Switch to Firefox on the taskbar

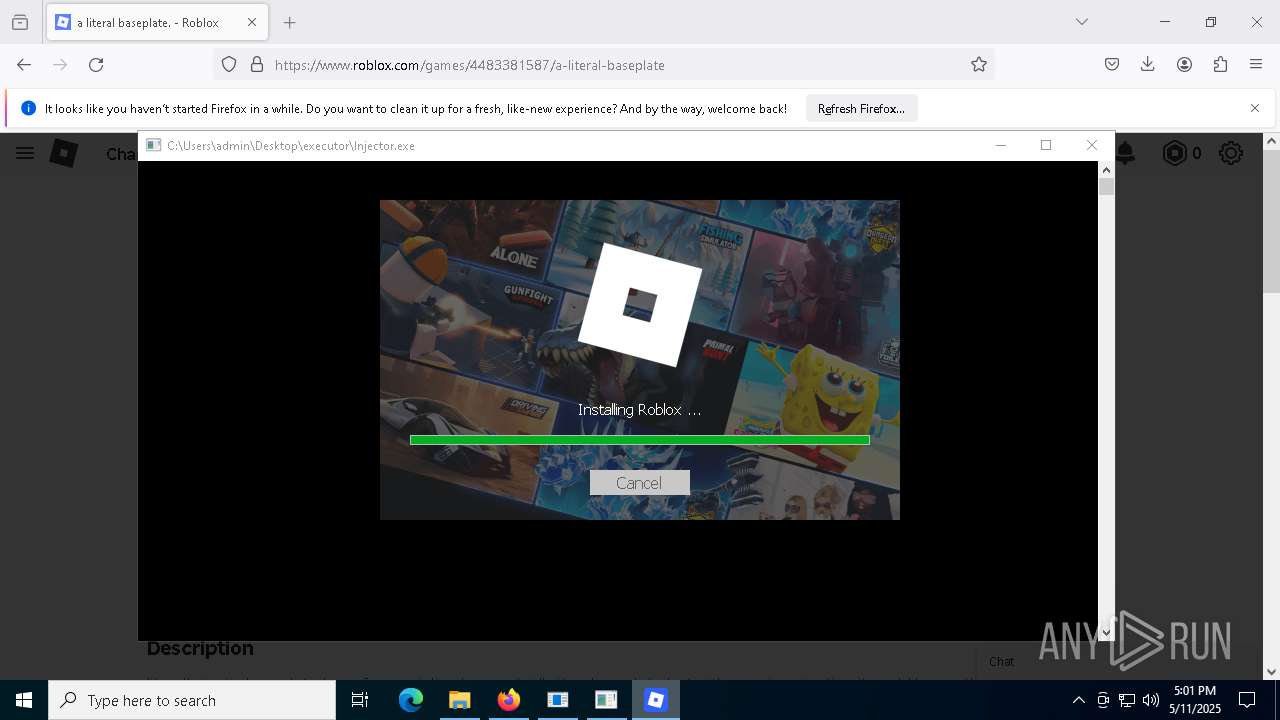point(508,700)
